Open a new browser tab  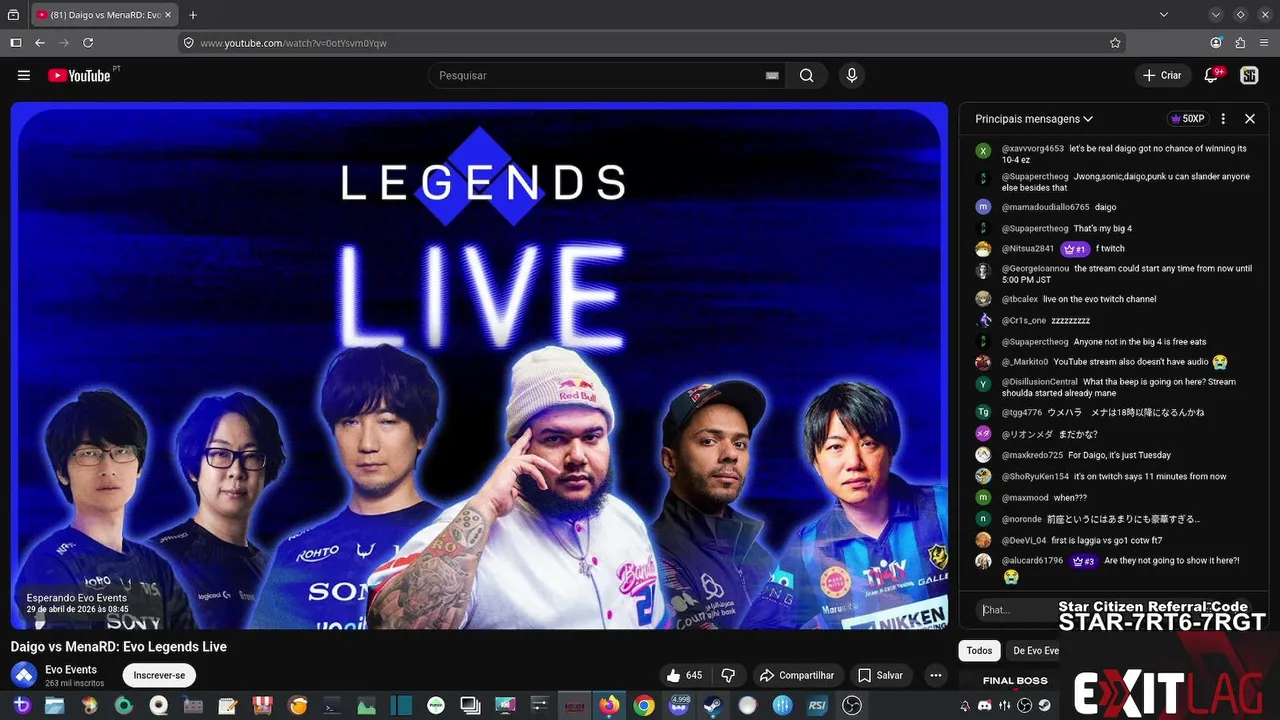193,15
